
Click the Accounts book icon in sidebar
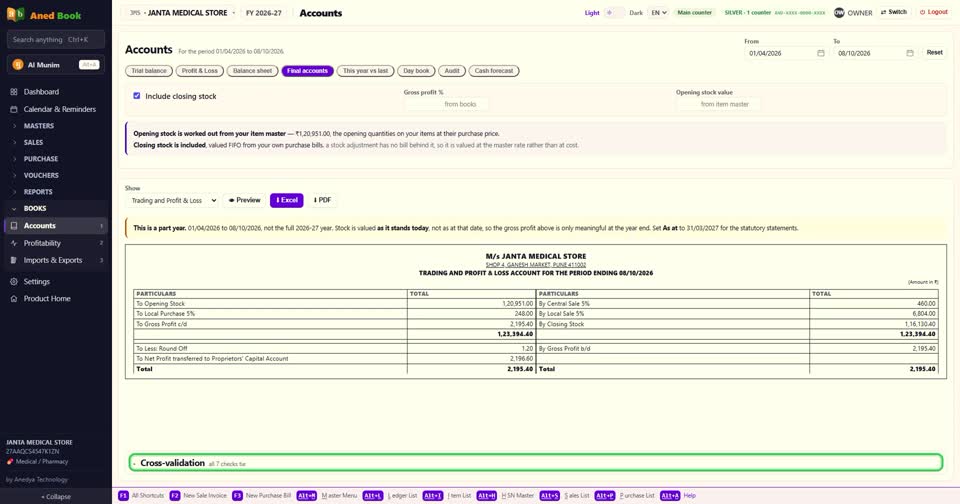pos(13,226)
